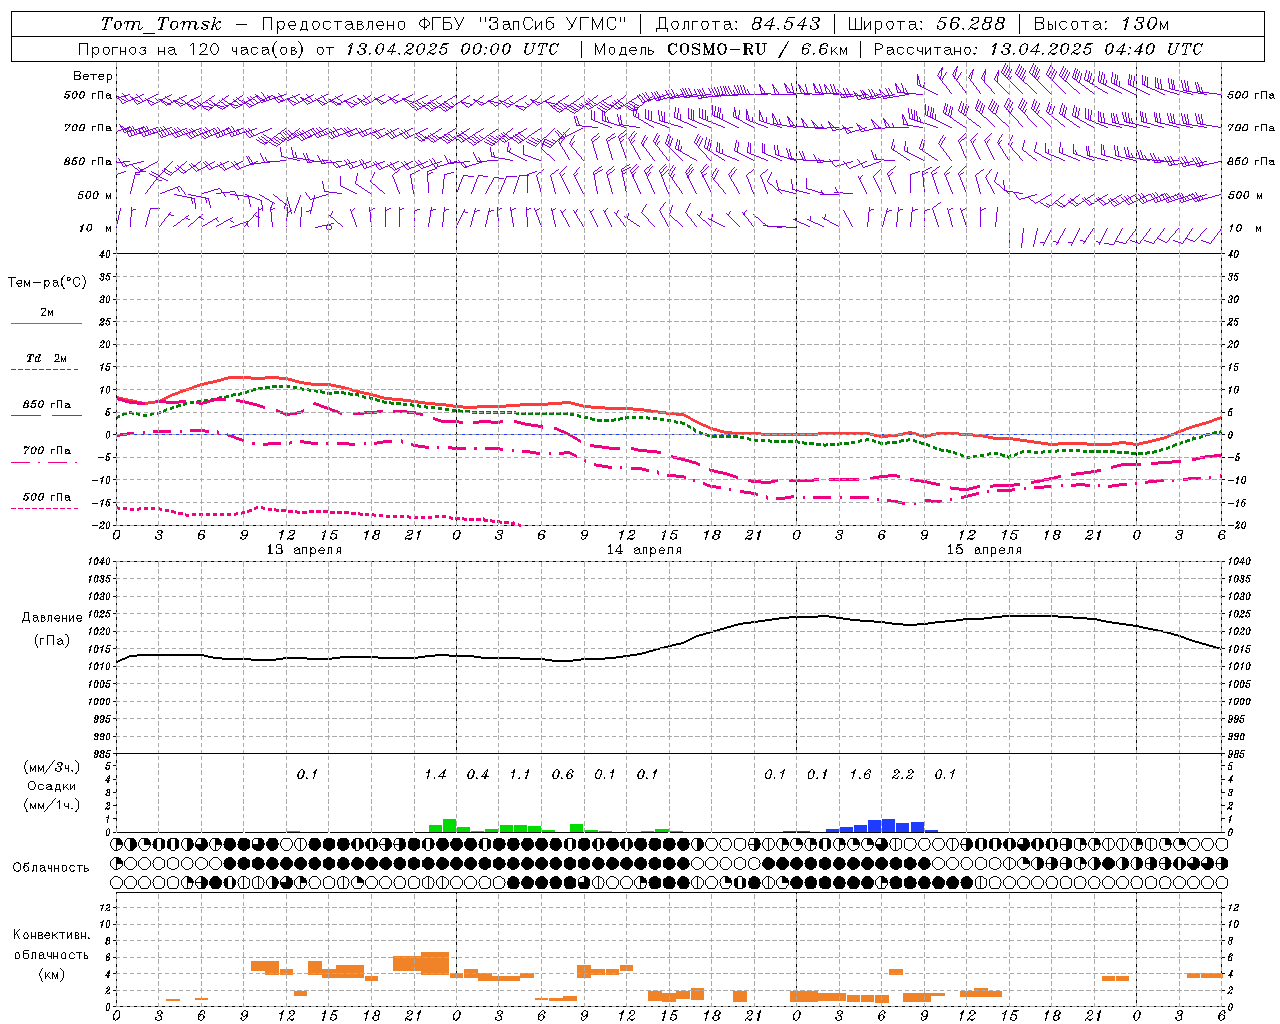Click the "14 апреля" date label
This screenshot has height=1024, width=1280.
point(644,550)
